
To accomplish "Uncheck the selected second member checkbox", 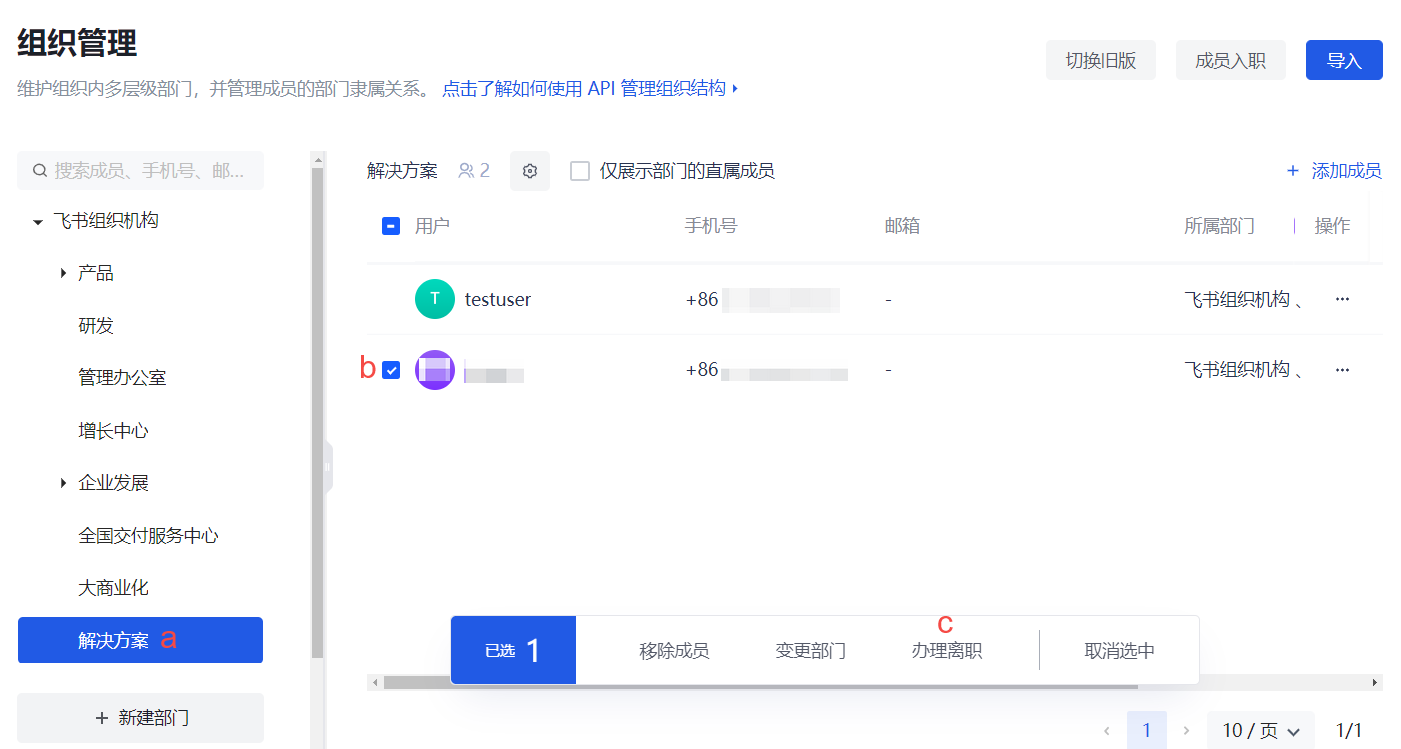I will tap(391, 370).
